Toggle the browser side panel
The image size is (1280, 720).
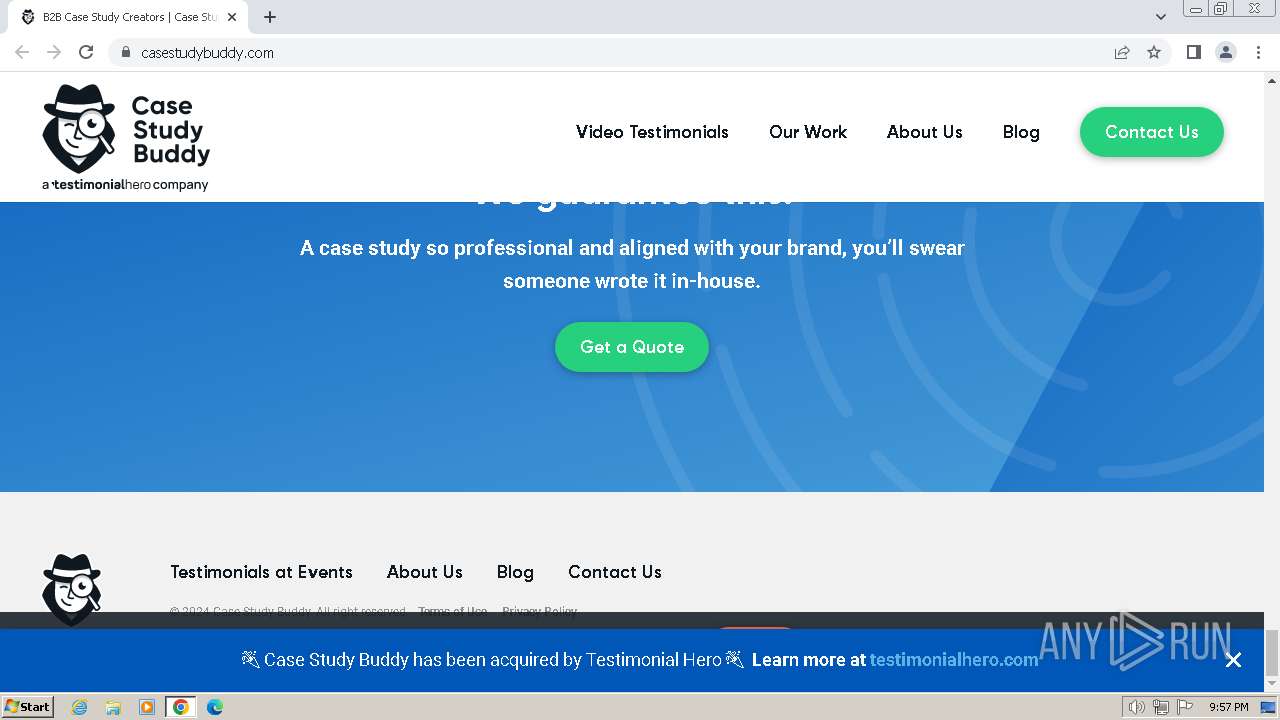click(1193, 52)
